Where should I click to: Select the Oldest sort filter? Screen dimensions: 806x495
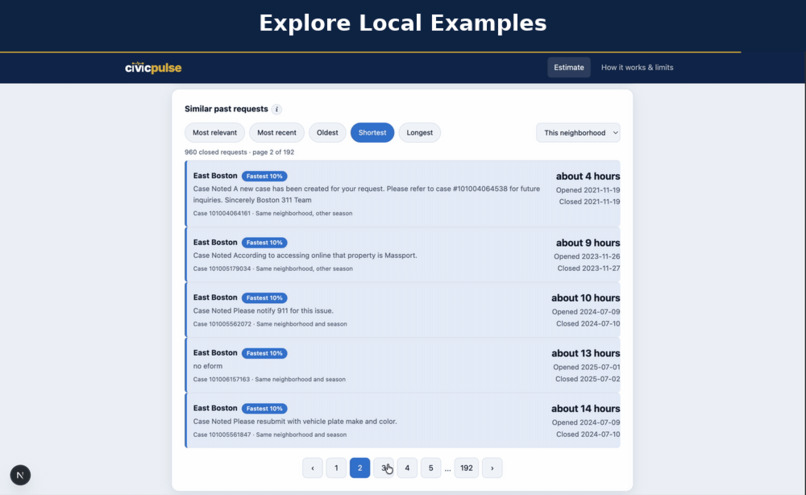coord(327,133)
